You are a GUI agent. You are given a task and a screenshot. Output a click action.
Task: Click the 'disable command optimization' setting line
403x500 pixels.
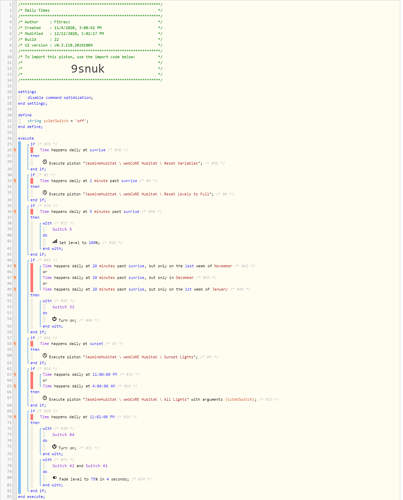[x=60, y=98]
